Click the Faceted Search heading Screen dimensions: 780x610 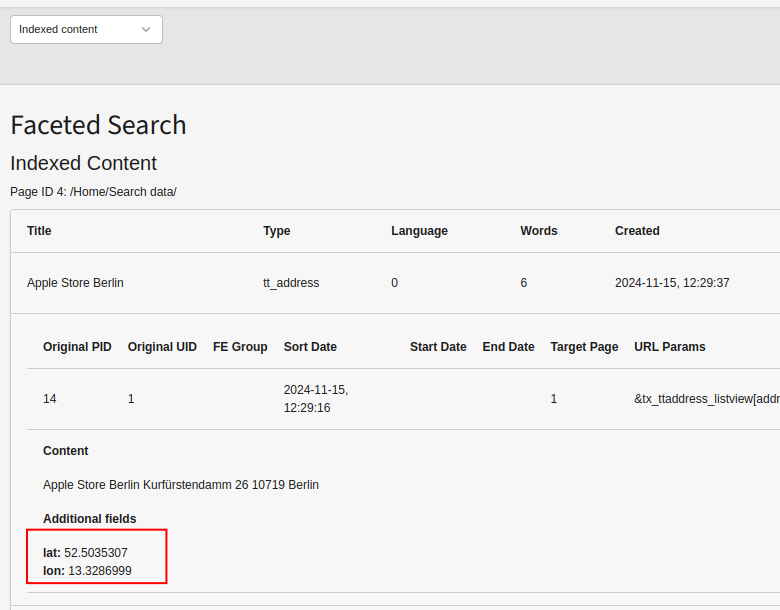(x=98, y=125)
